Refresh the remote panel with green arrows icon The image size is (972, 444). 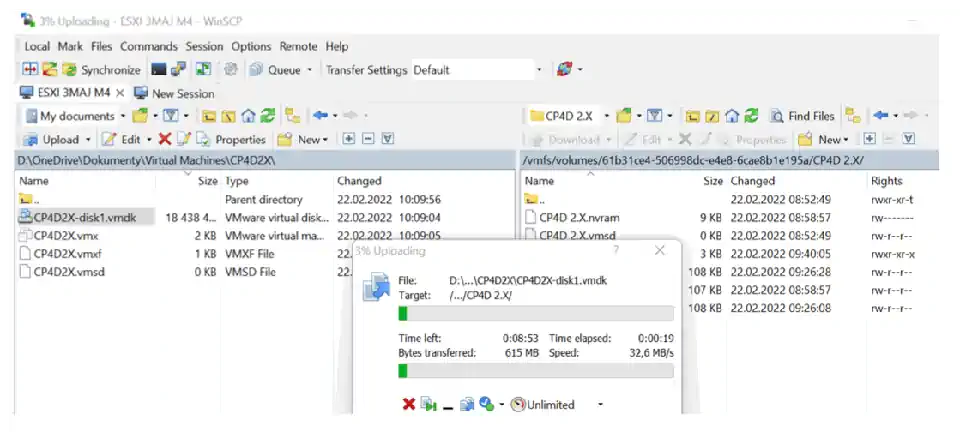[x=751, y=116]
